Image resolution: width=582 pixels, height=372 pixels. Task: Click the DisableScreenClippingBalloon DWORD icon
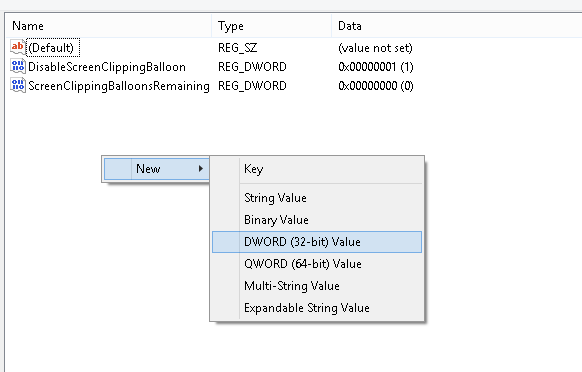point(18,66)
